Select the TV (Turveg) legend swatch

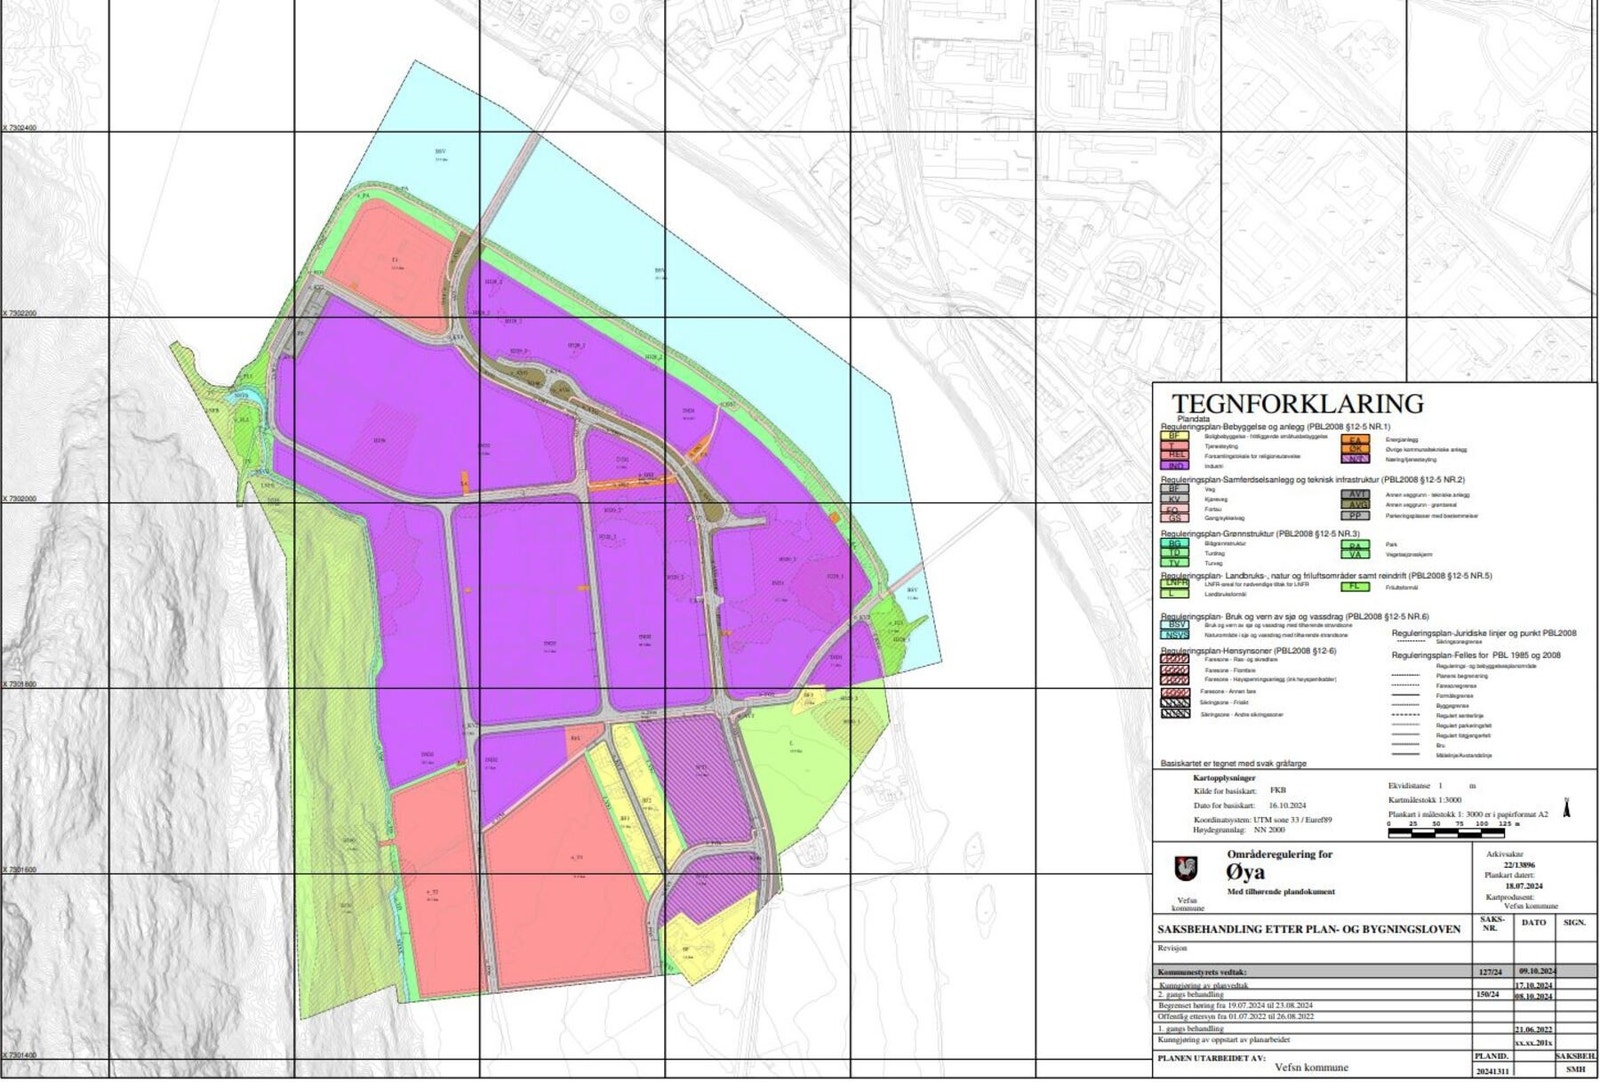coord(1173,563)
